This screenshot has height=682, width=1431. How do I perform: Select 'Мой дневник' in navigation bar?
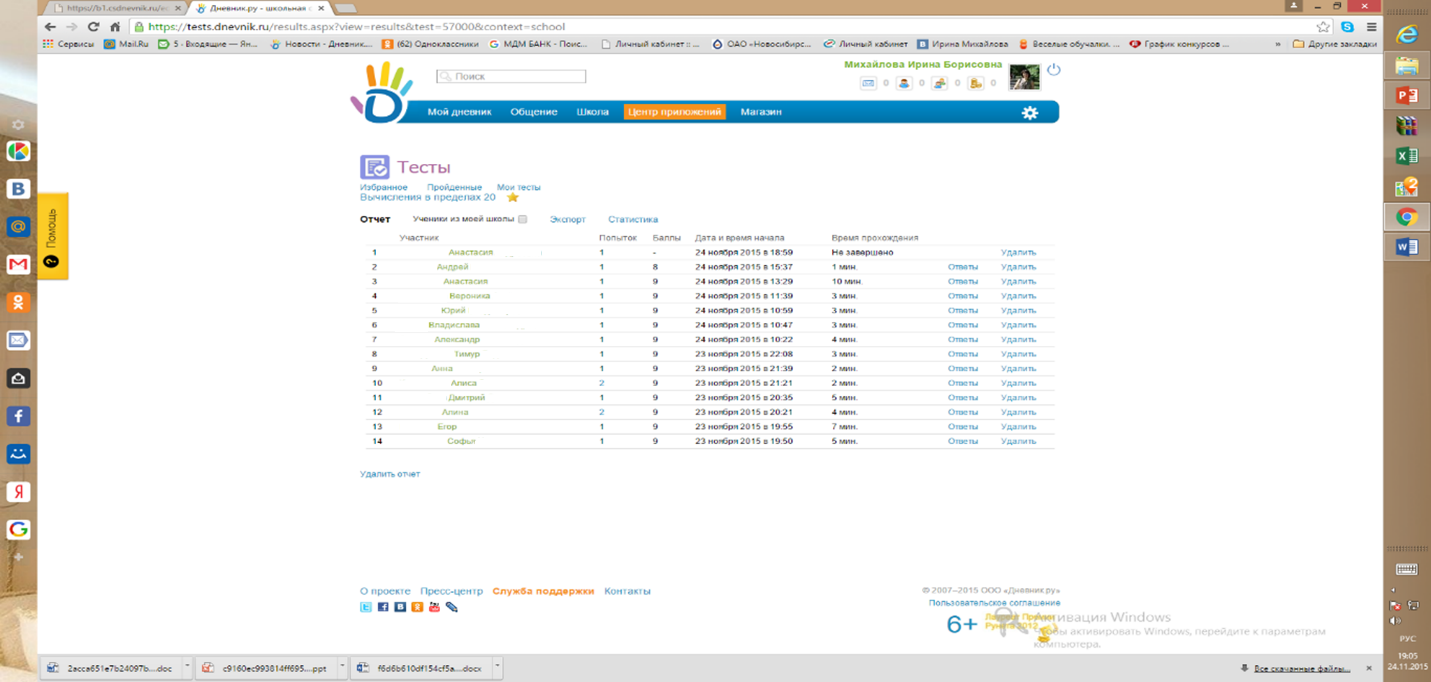(x=459, y=112)
